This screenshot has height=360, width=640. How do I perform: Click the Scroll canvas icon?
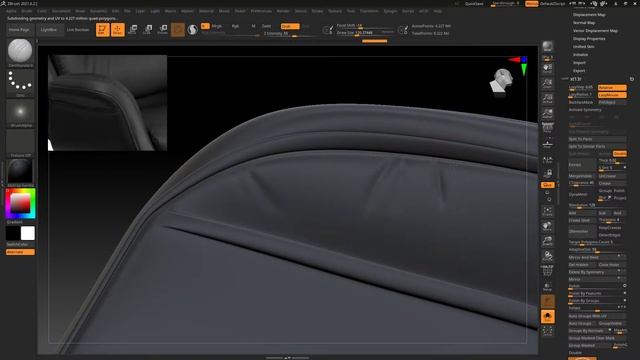[547, 68]
